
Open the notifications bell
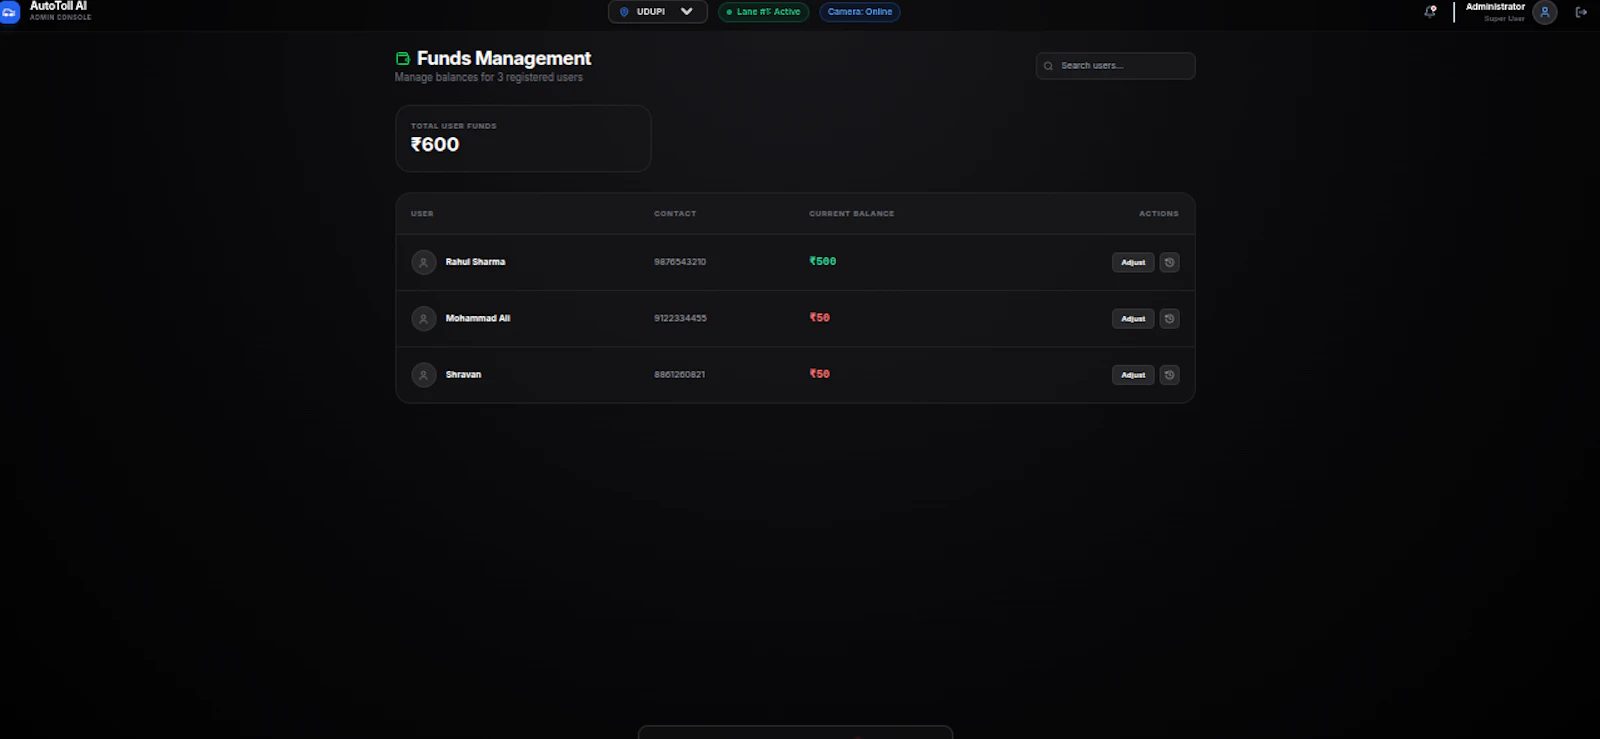[x=1430, y=12]
